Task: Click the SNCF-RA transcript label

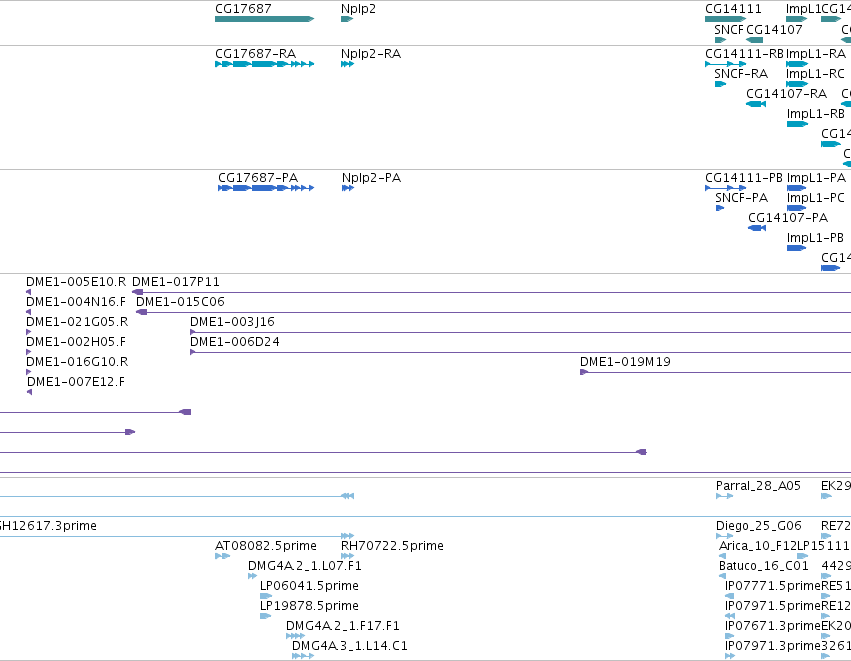Action: (x=741, y=74)
